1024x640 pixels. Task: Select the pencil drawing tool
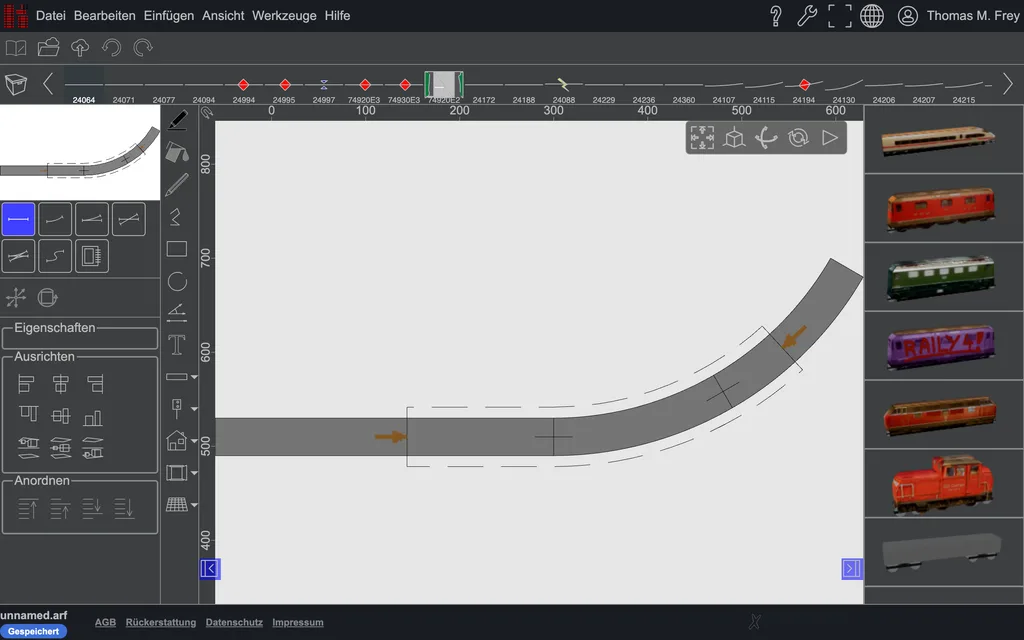(x=177, y=185)
